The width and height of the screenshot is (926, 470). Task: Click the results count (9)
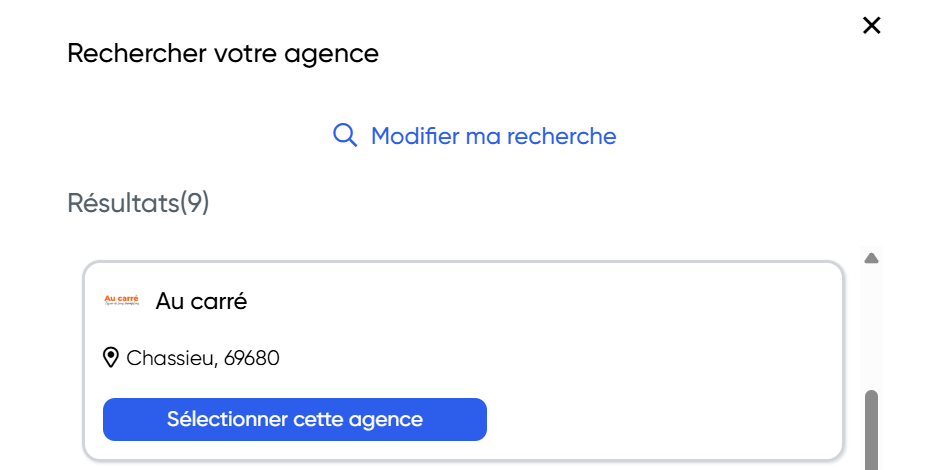point(195,203)
